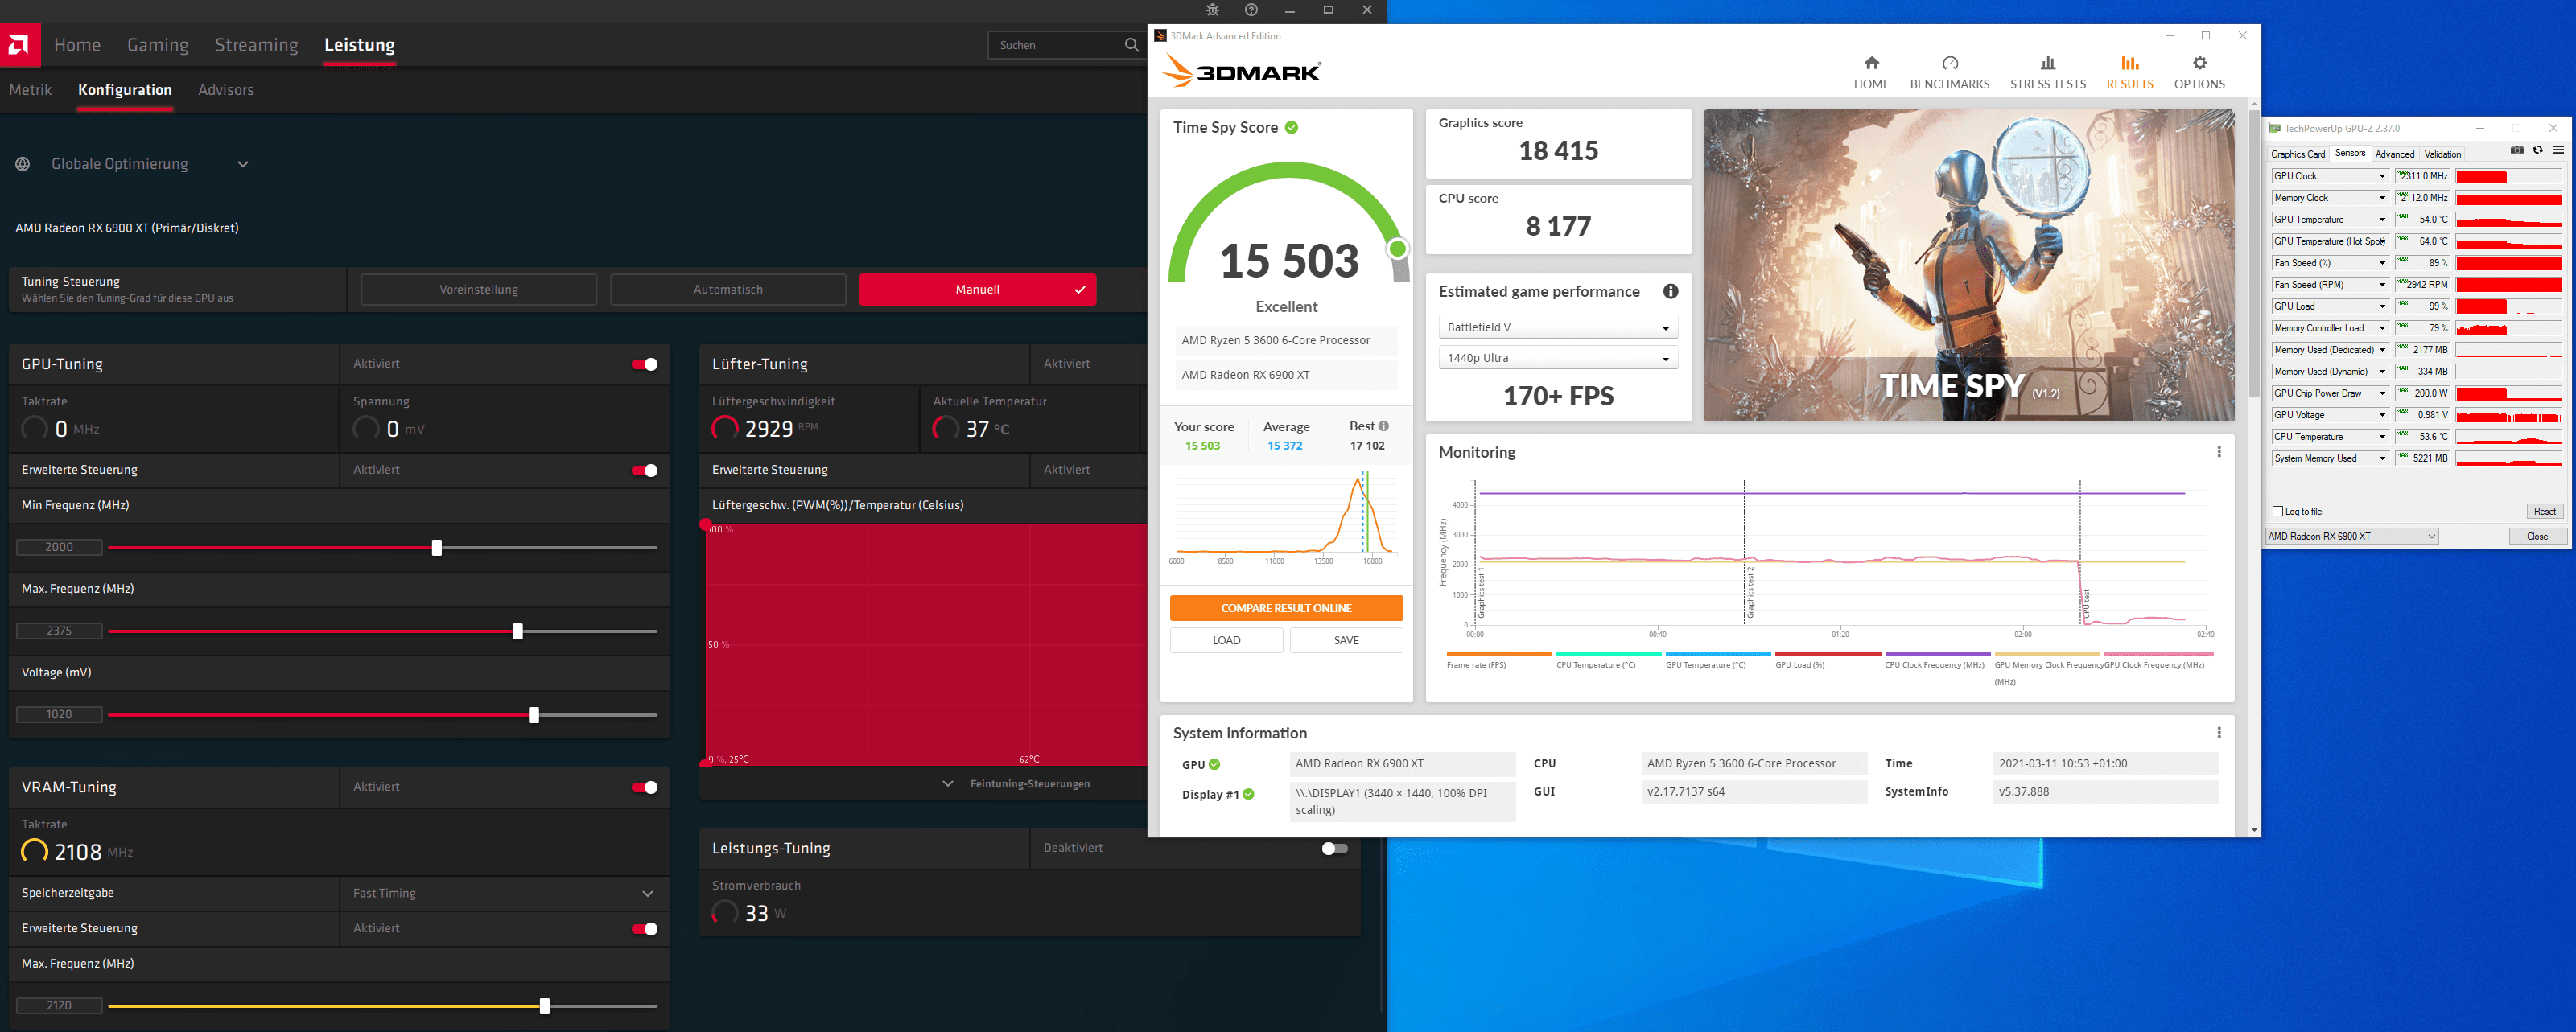The height and width of the screenshot is (1032, 2576).
Task: Click the checkmark on the Manuell button
Action: (x=1080, y=290)
